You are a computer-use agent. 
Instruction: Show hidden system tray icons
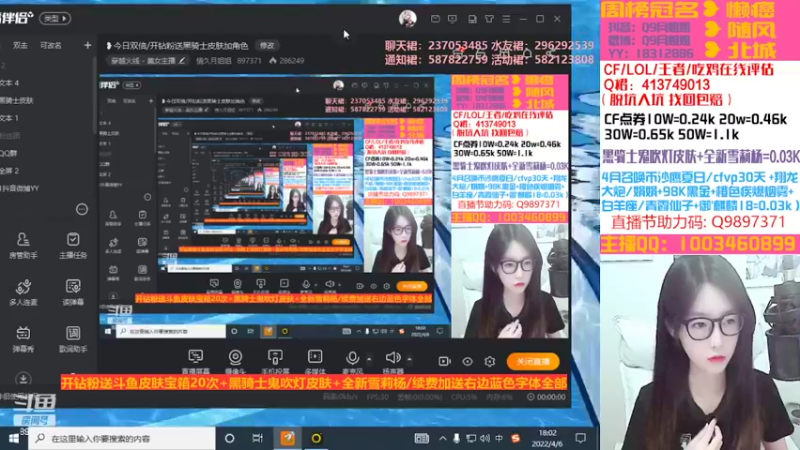tap(442, 438)
